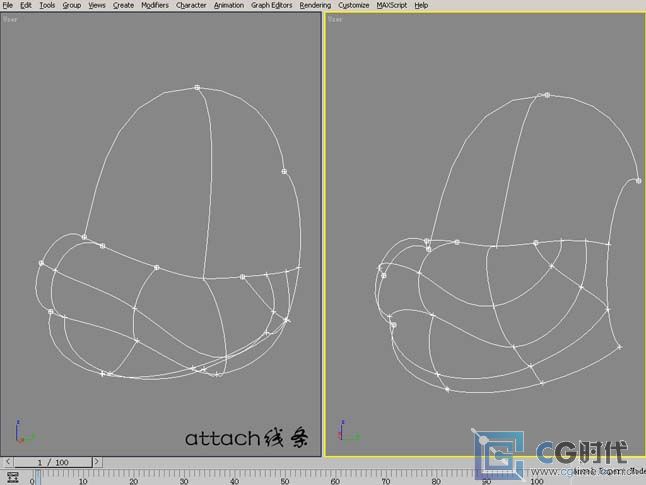This screenshot has height=485, width=646.
Task: Open the Edit menu
Action: pyautogui.click(x=26, y=5)
